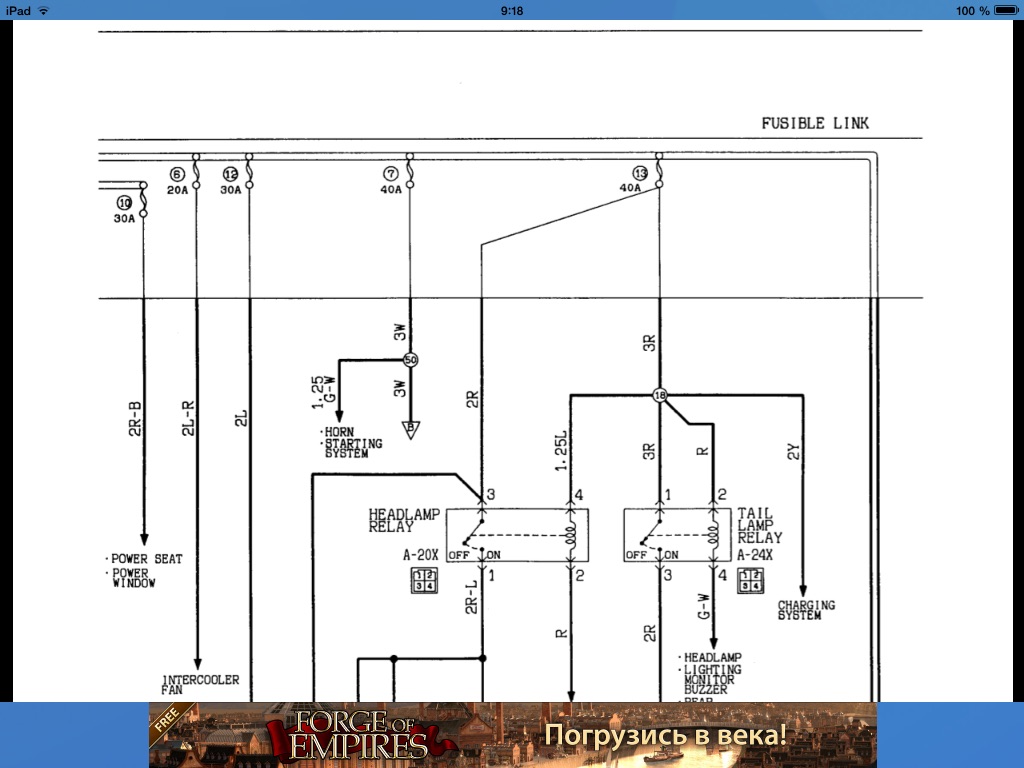Tap the triangle B connector symbol
Screen dimensions: 1024x768
(410, 430)
